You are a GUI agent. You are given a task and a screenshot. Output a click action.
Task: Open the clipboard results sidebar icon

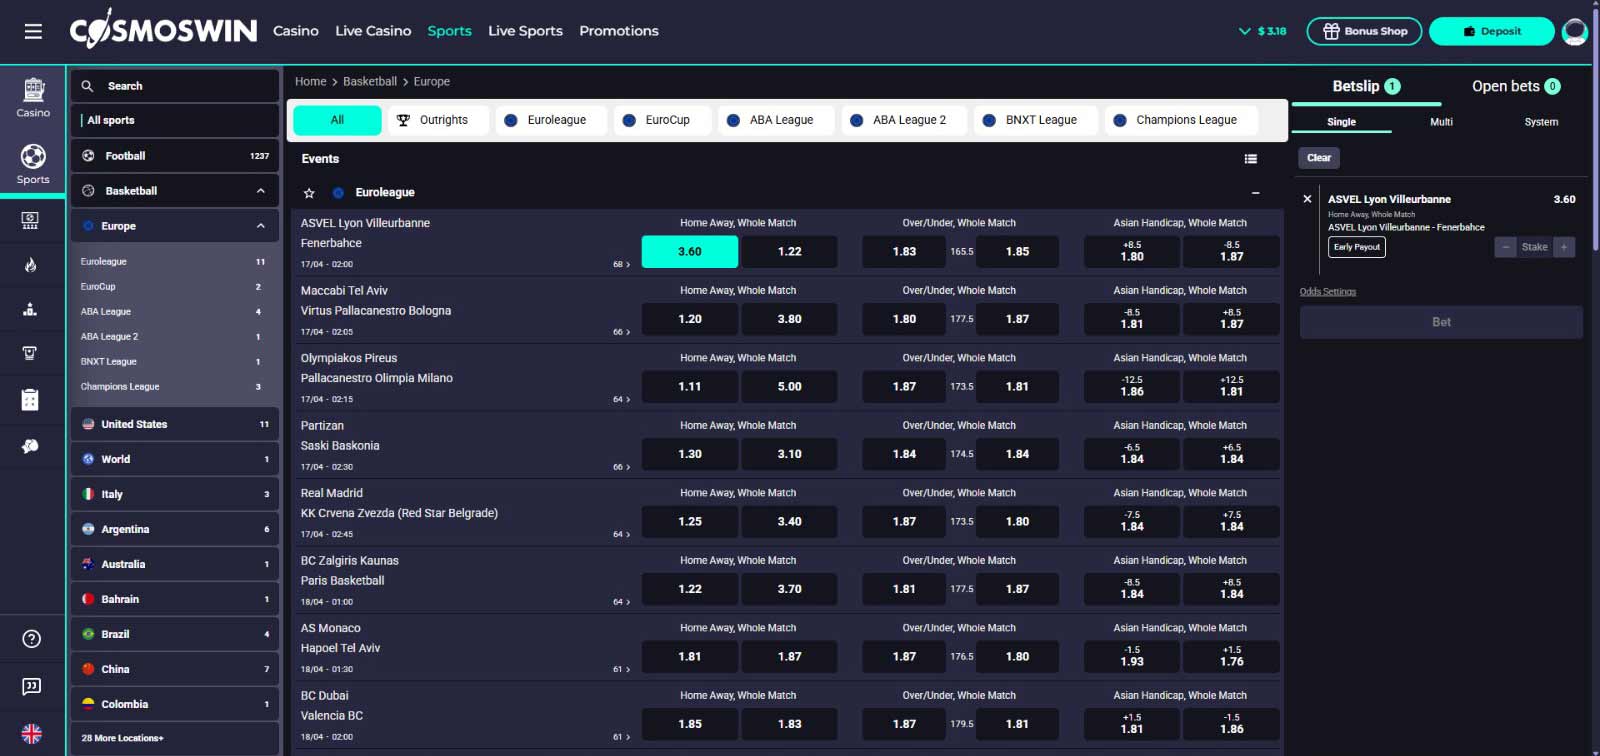30,400
